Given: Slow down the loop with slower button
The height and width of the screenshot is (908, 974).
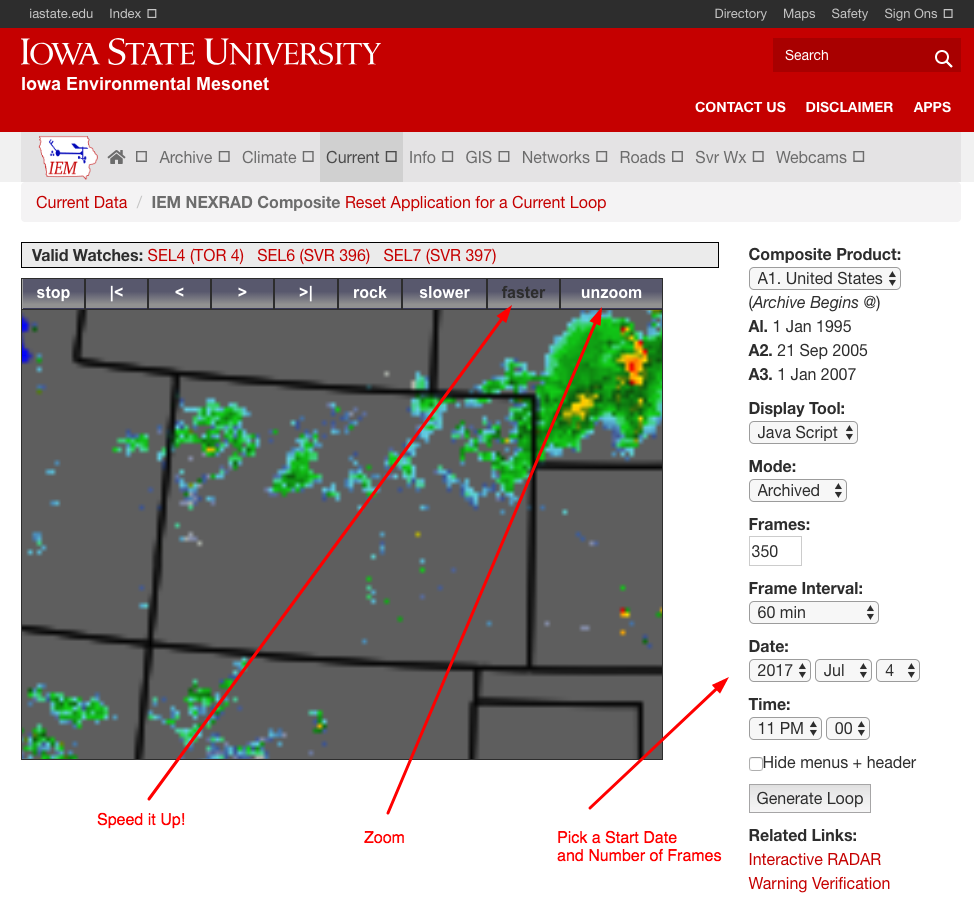Looking at the screenshot, I should tap(444, 293).
